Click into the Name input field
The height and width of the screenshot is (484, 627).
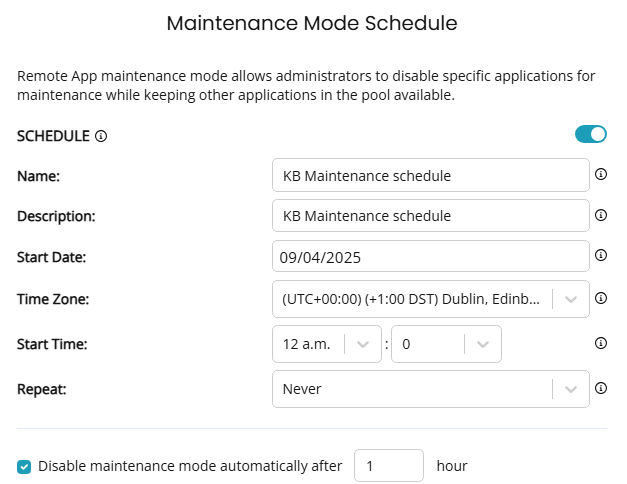pyautogui.click(x=431, y=175)
